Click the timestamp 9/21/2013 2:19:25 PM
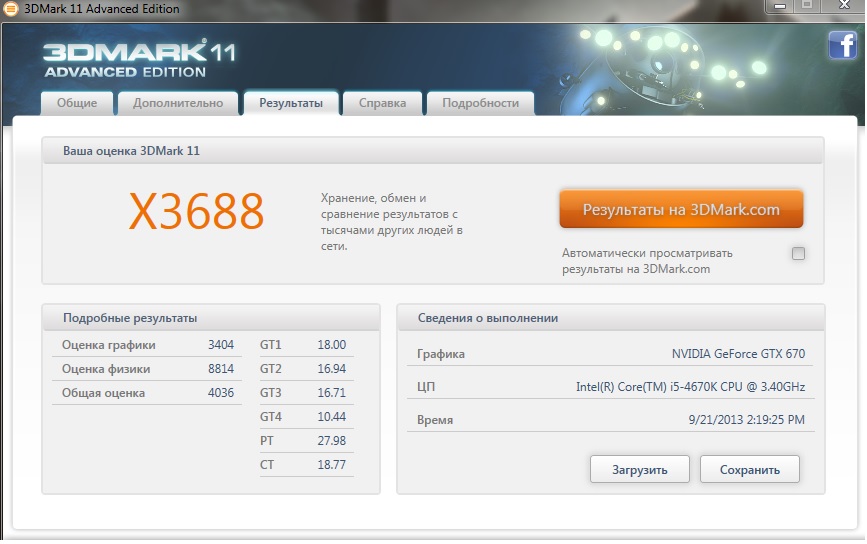Image resolution: width=867 pixels, height=544 pixels. tap(746, 420)
